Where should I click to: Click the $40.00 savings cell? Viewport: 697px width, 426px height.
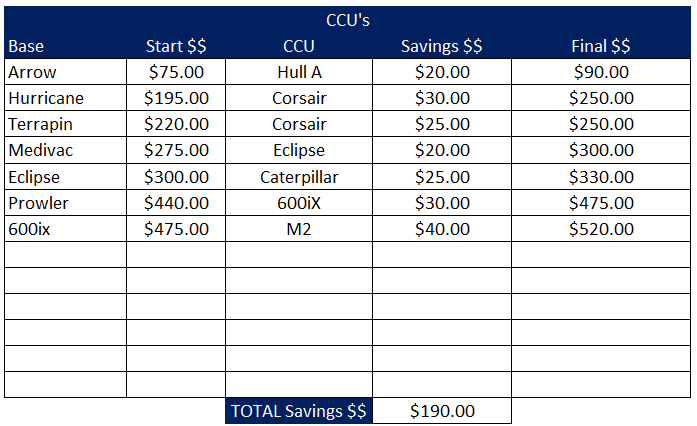pos(441,229)
